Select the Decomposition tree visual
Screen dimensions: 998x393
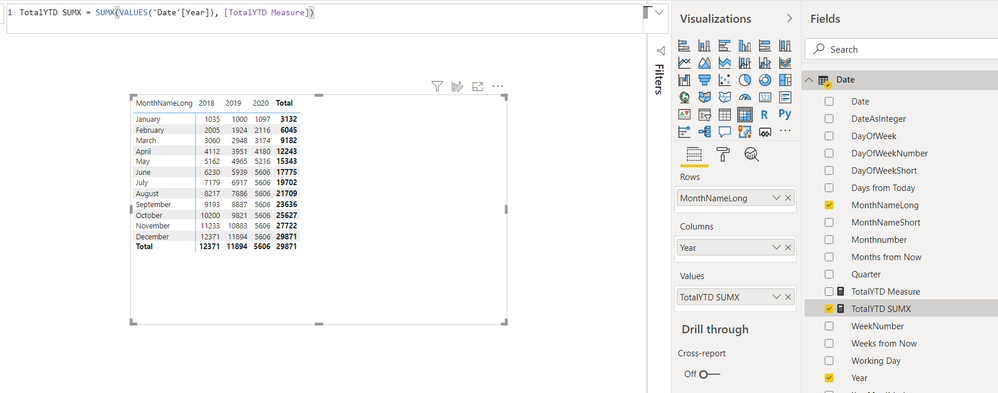[705, 132]
